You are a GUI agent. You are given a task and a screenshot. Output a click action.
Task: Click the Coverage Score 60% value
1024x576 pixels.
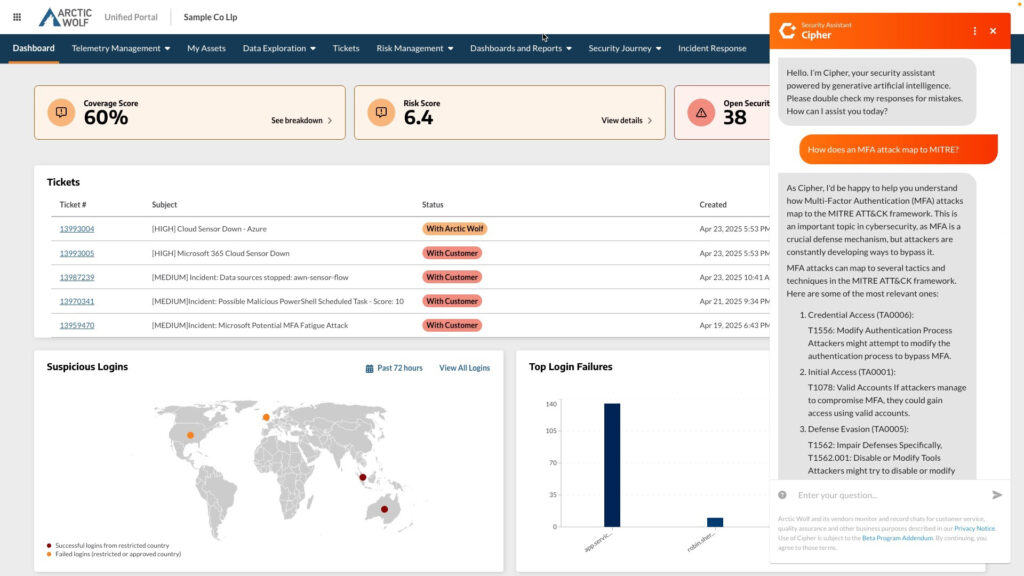(106, 118)
